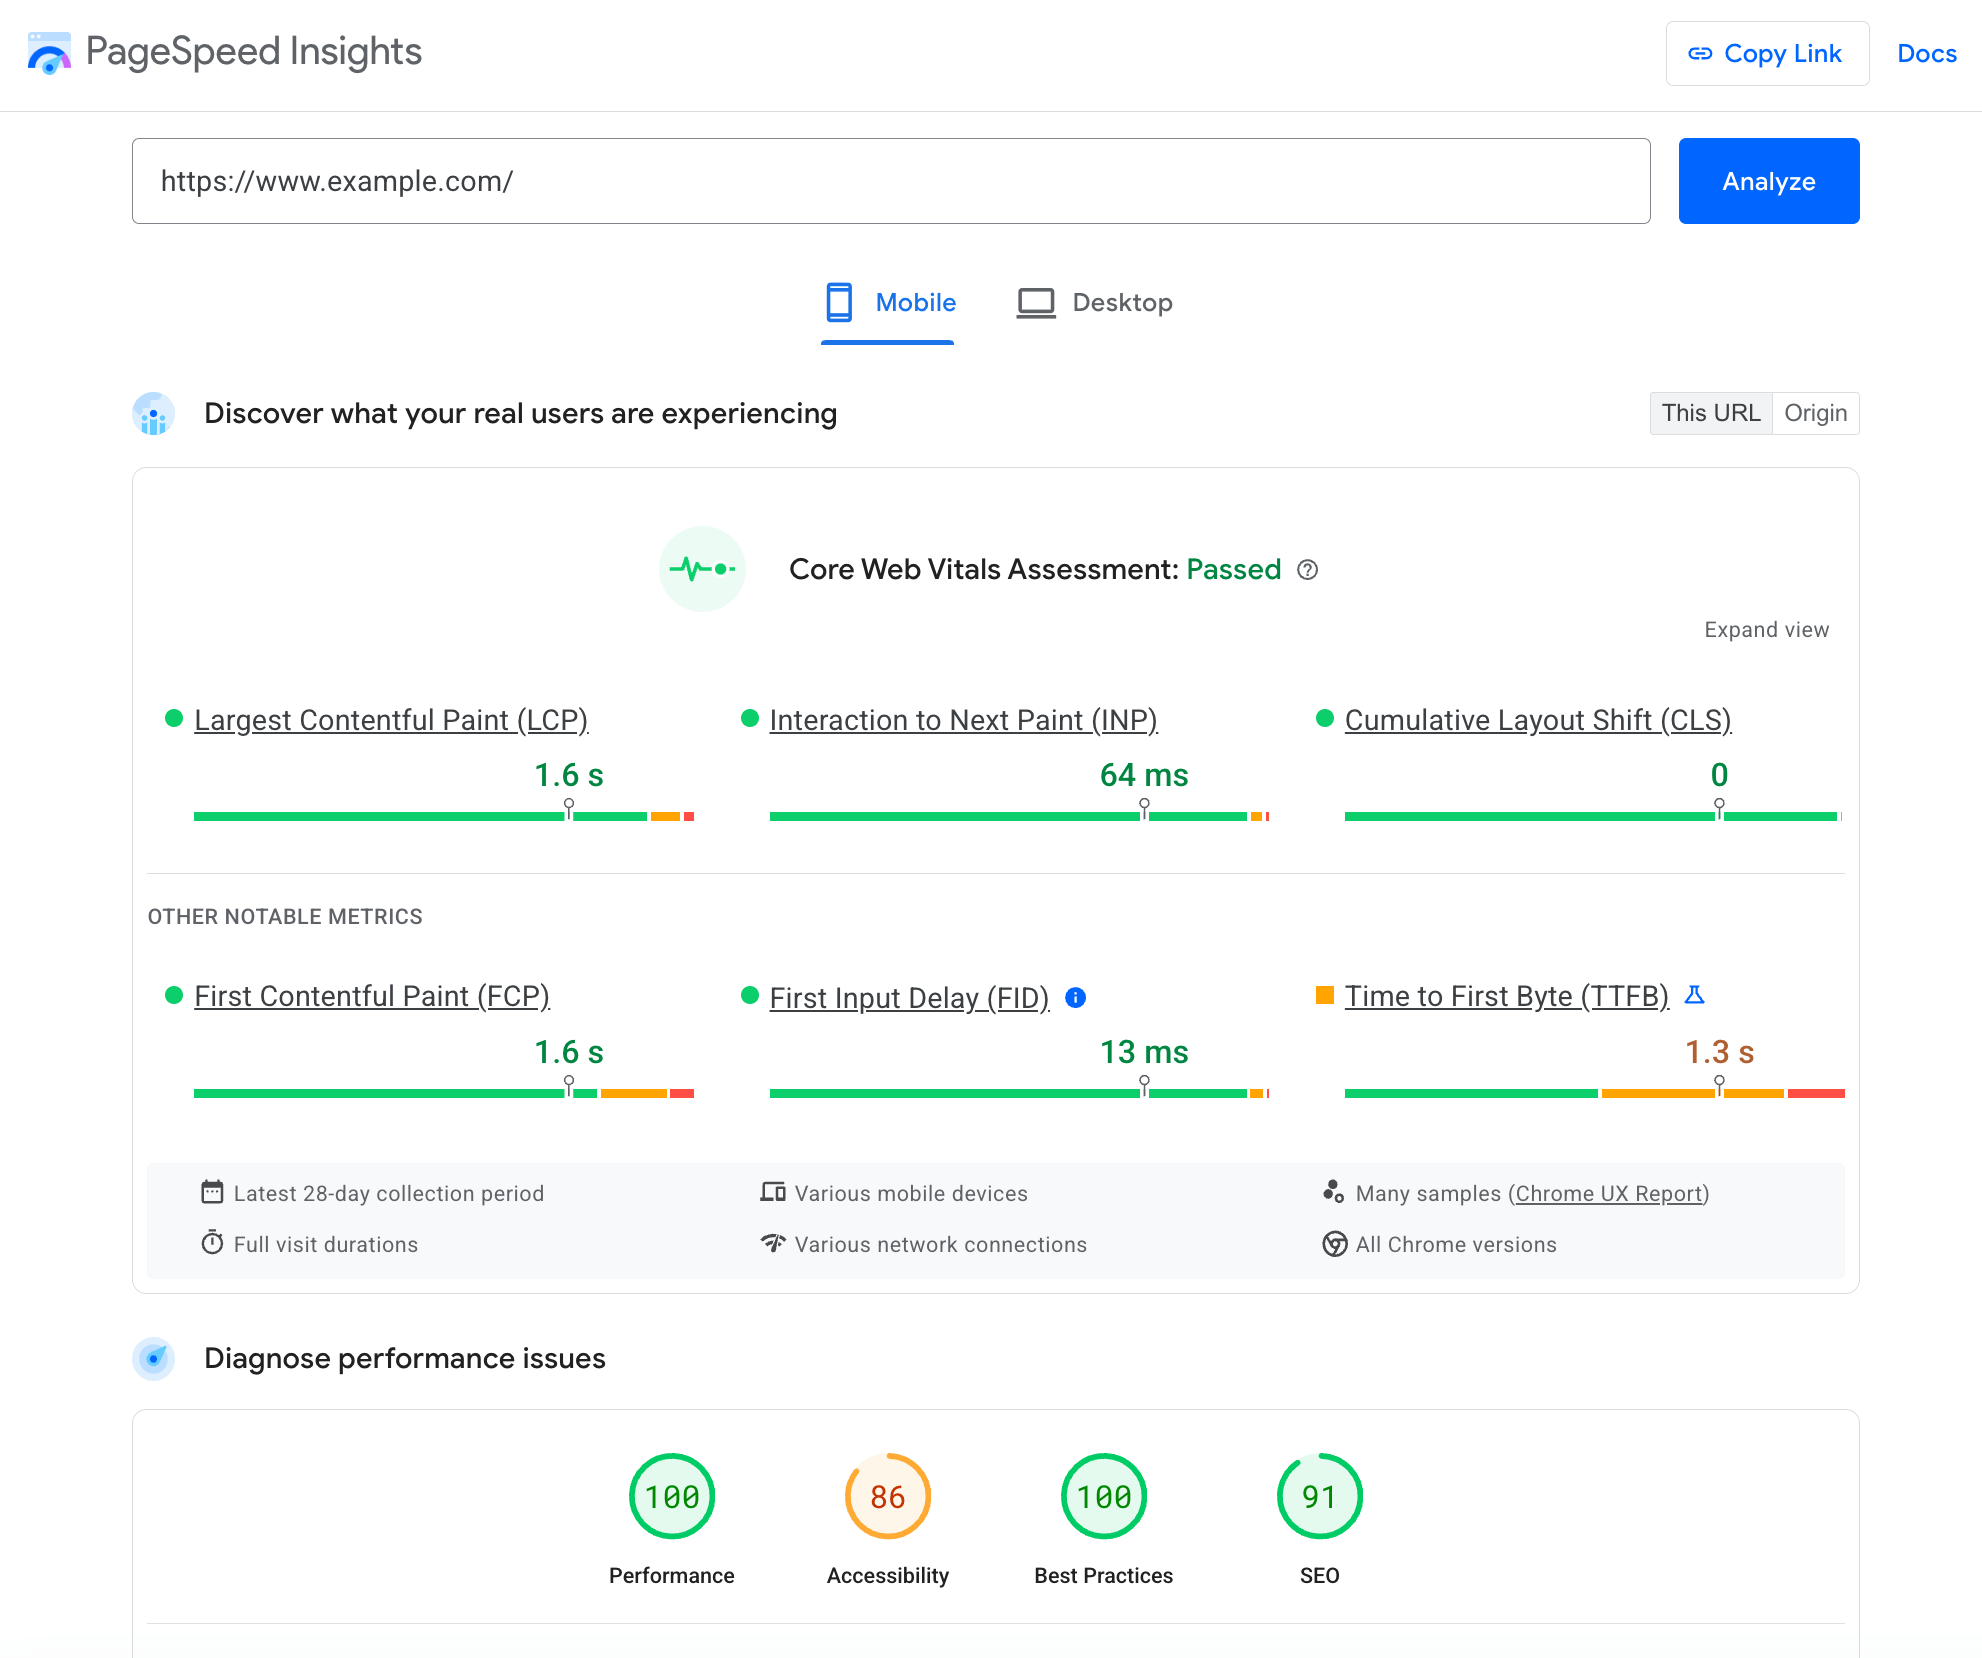
Task: Toggle to Origin view
Action: [x=1814, y=413]
